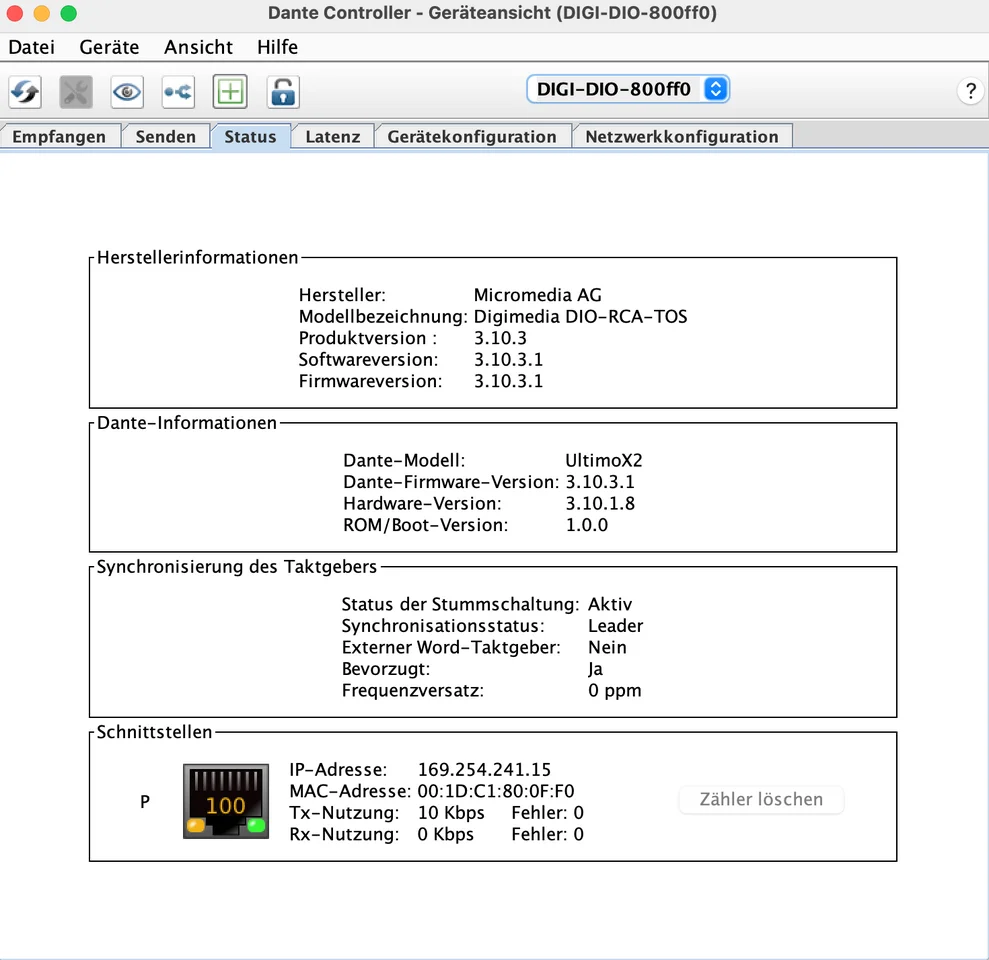Select the multicast routing icon
Viewport: 989px width, 960px height.
coord(178,92)
